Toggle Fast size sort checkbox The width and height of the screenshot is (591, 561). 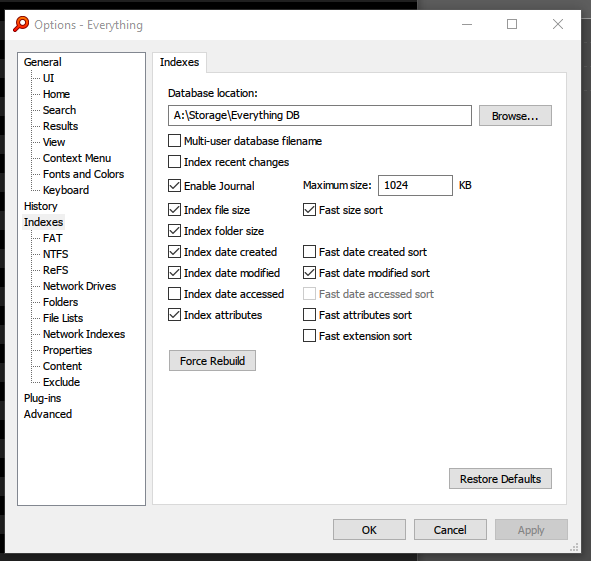[x=309, y=210]
